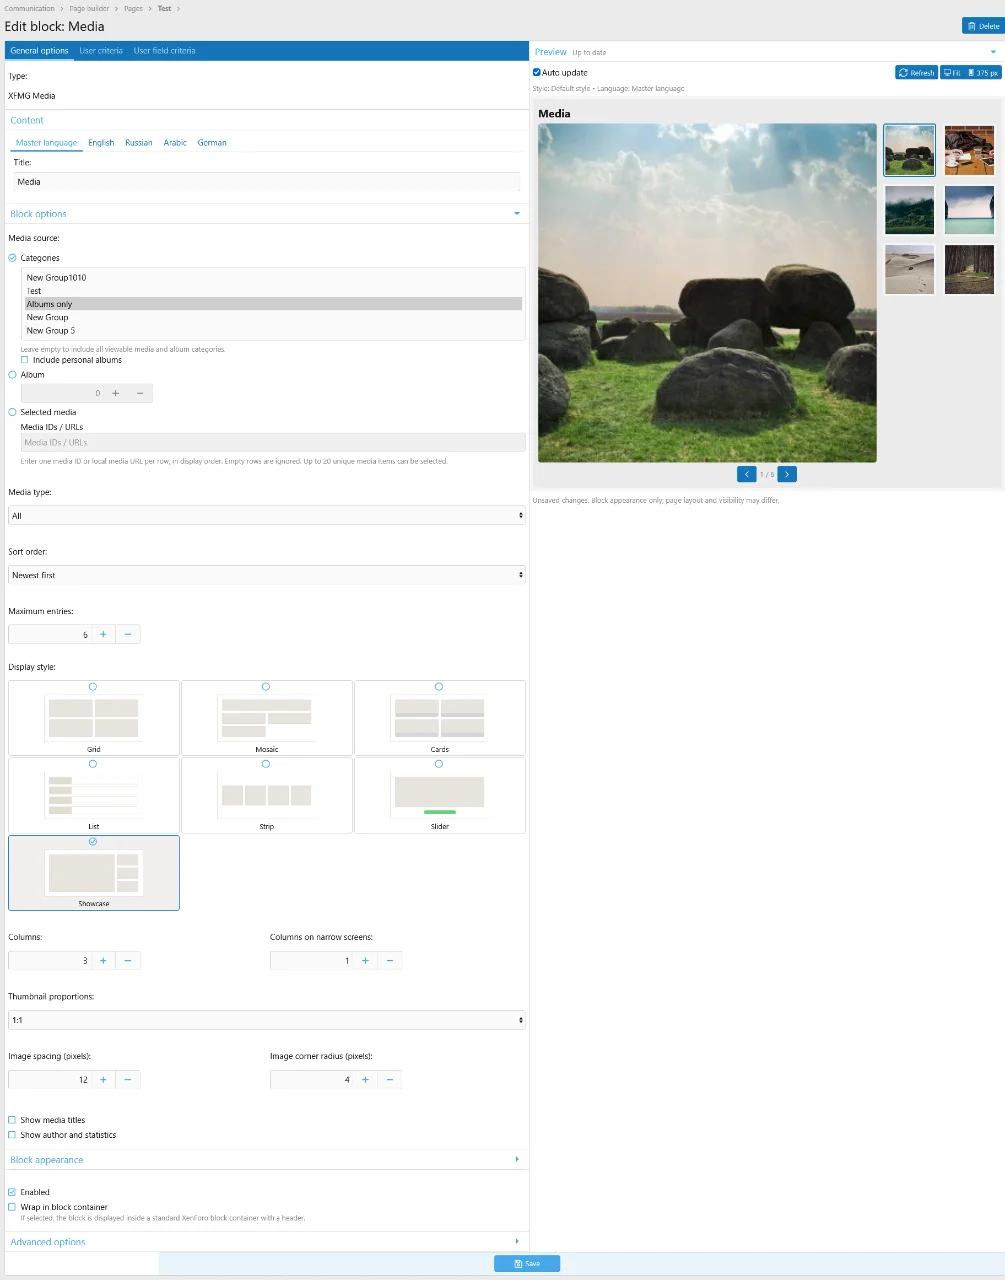1005x1280 pixels.
Task: Click the Title input field
Action: coord(266,182)
